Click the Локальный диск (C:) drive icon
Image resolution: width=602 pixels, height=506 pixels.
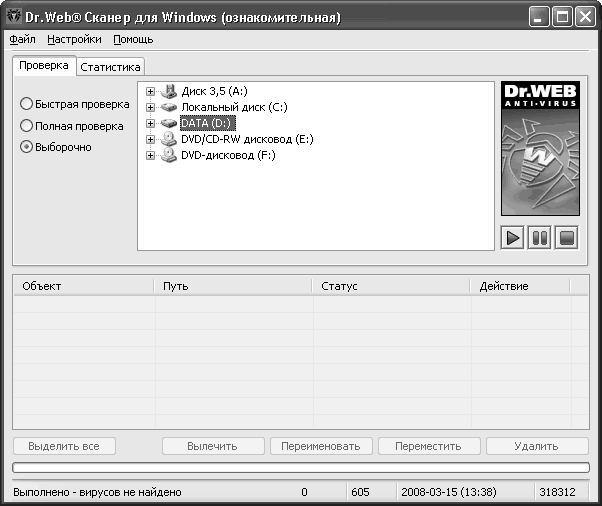[168, 107]
